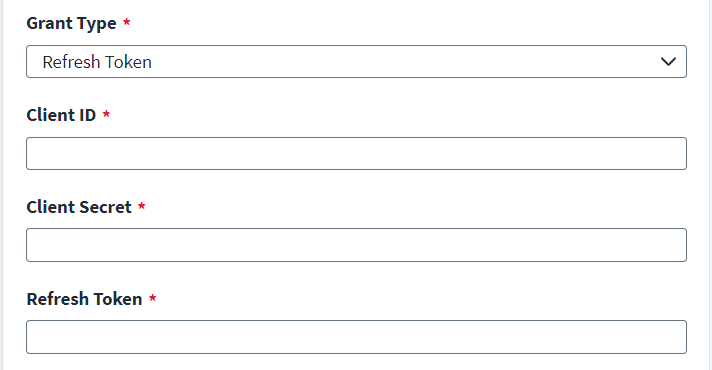This screenshot has width=712, height=370.
Task: Click the bold Refresh Token field label
Action: [84, 299]
